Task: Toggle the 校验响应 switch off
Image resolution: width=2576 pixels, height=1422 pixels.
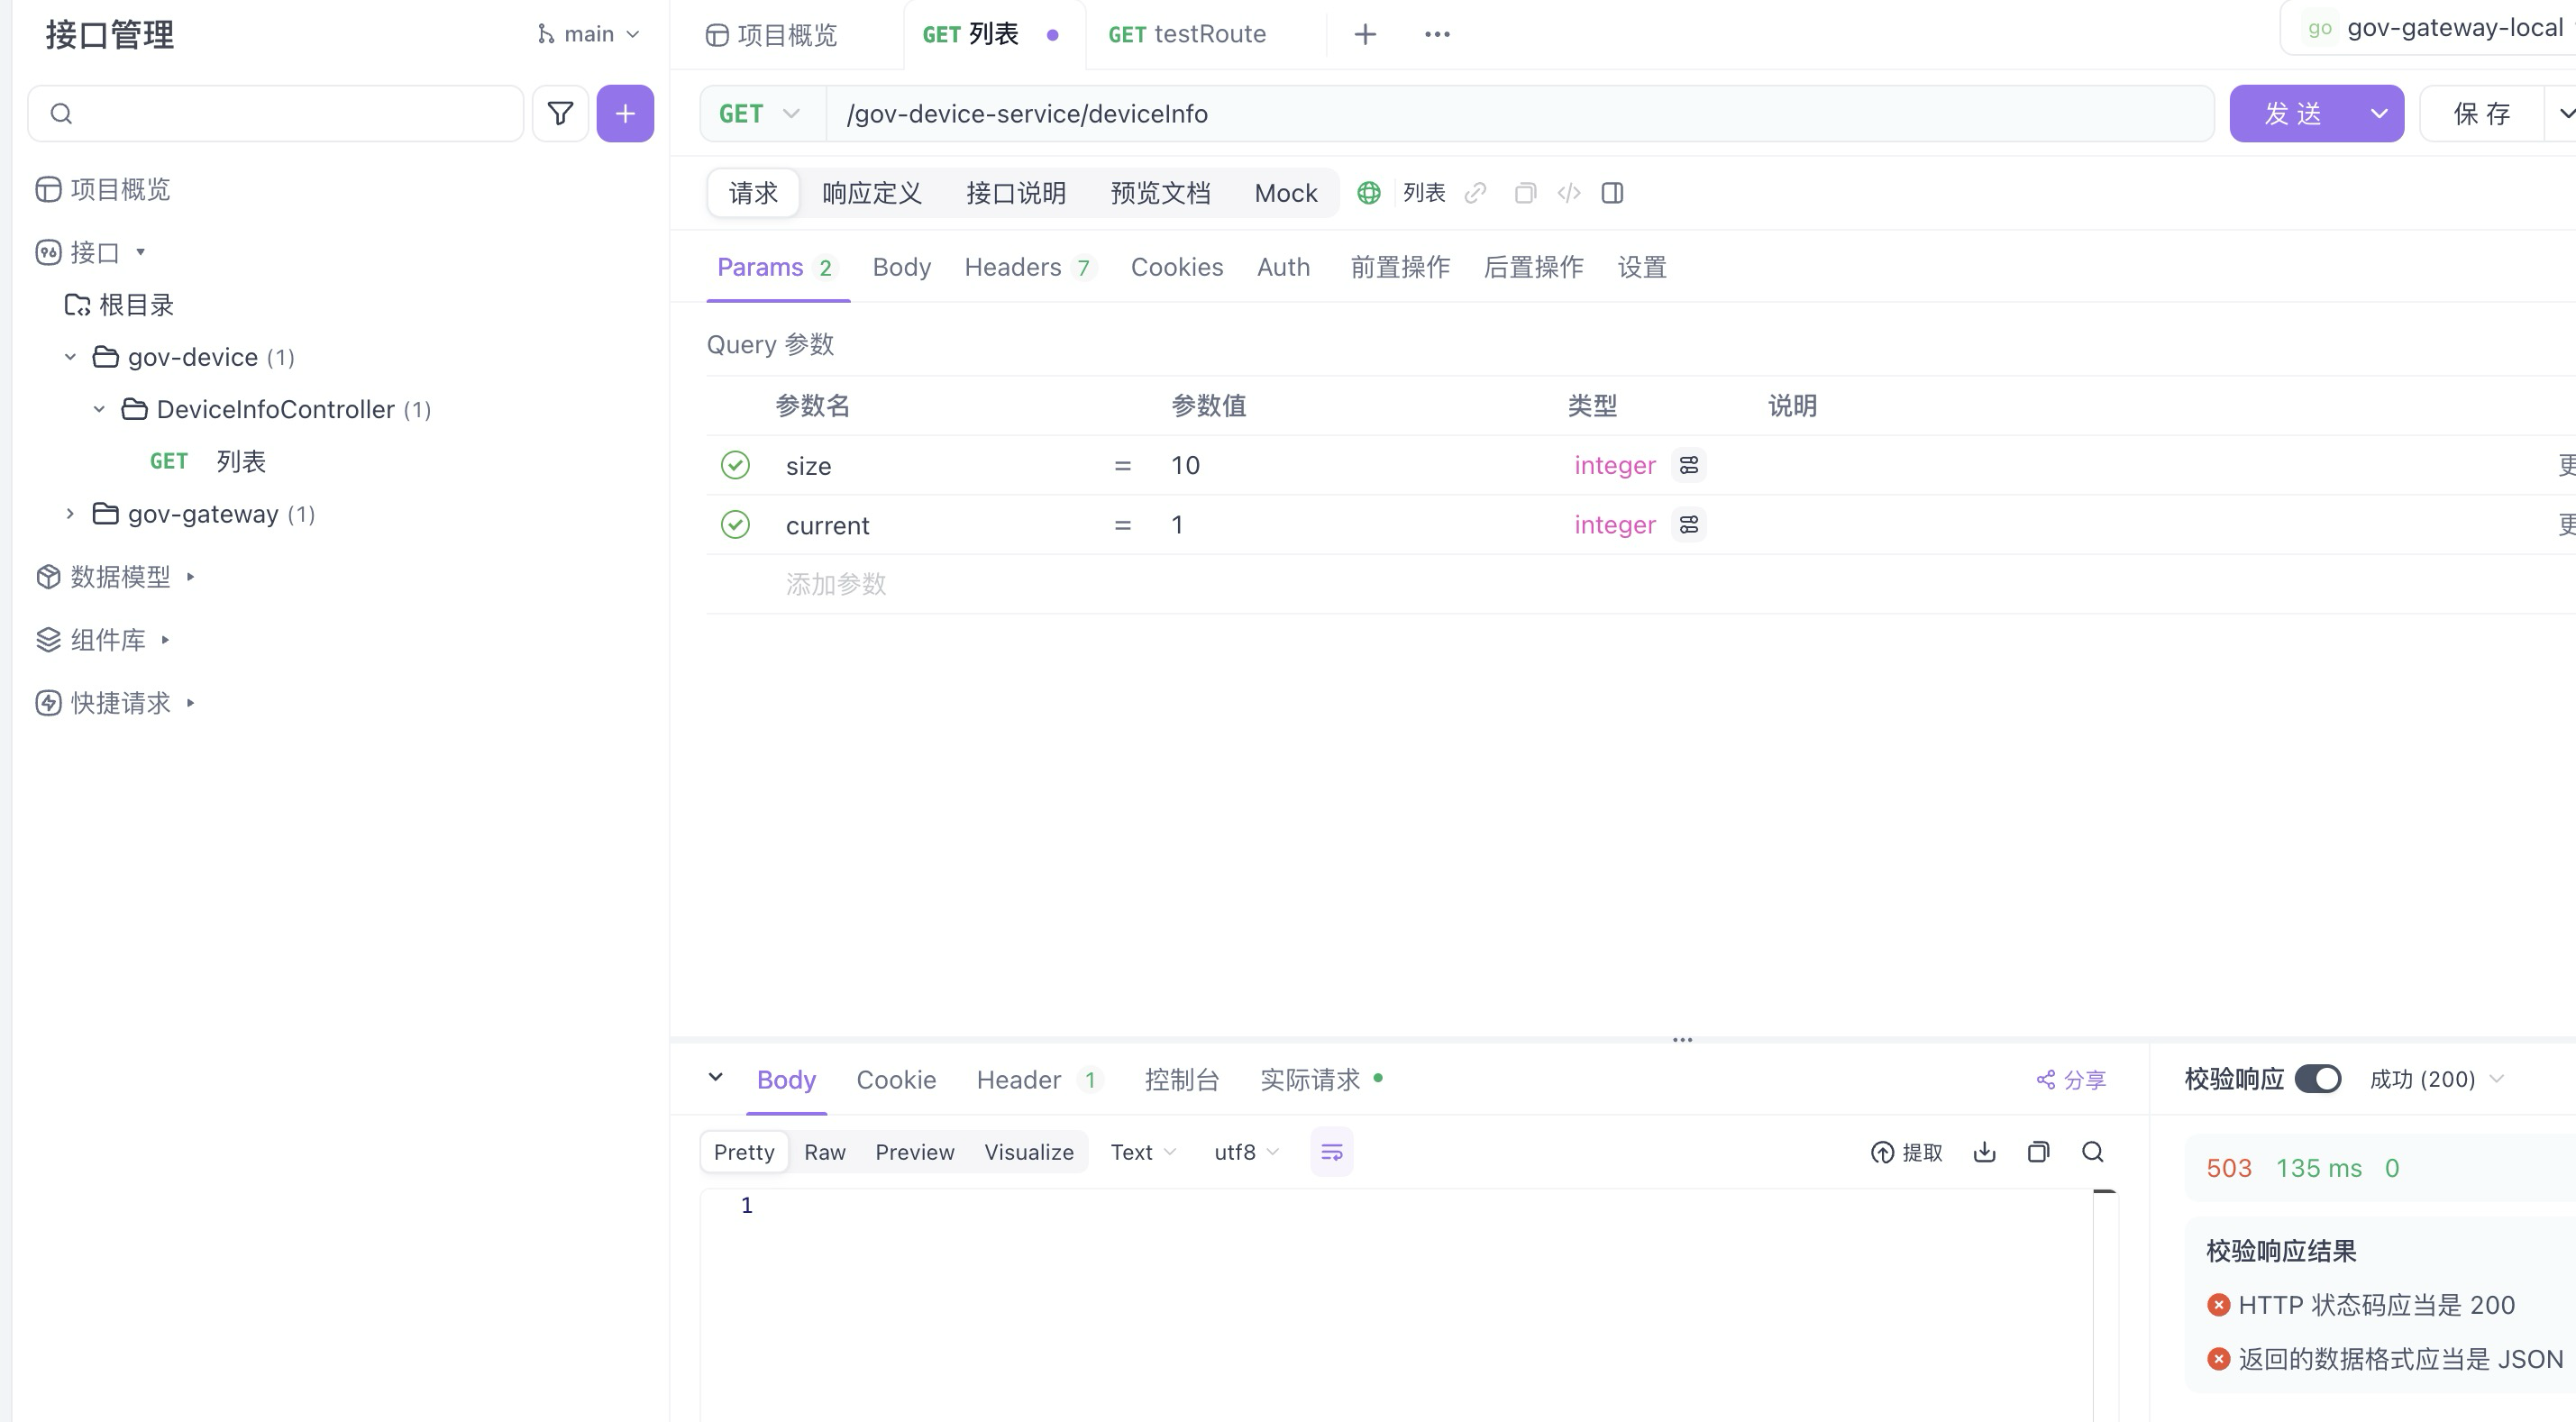Action: coord(2317,1079)
